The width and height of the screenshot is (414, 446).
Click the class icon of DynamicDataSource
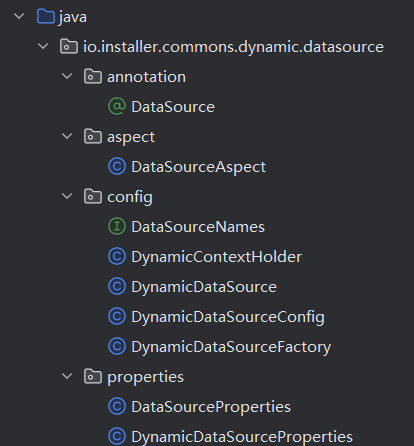click(x=117, y=286)
